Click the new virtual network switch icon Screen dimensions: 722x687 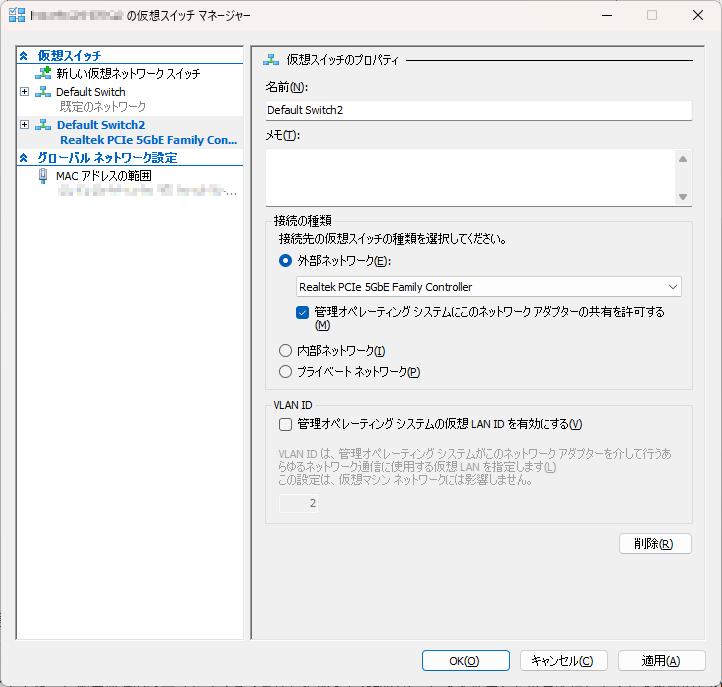(x=43, y=74)
